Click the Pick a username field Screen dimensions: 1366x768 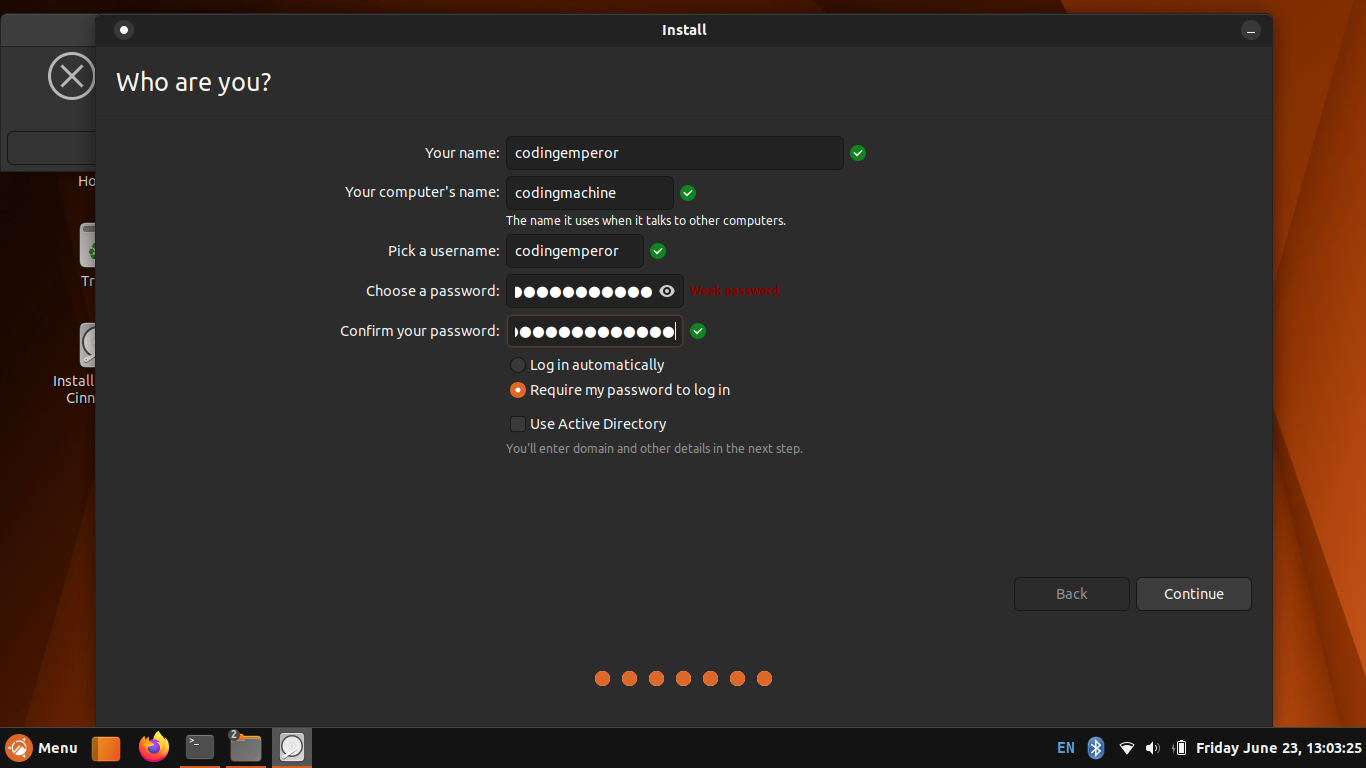pyautogui.click(x=575, y=251)
